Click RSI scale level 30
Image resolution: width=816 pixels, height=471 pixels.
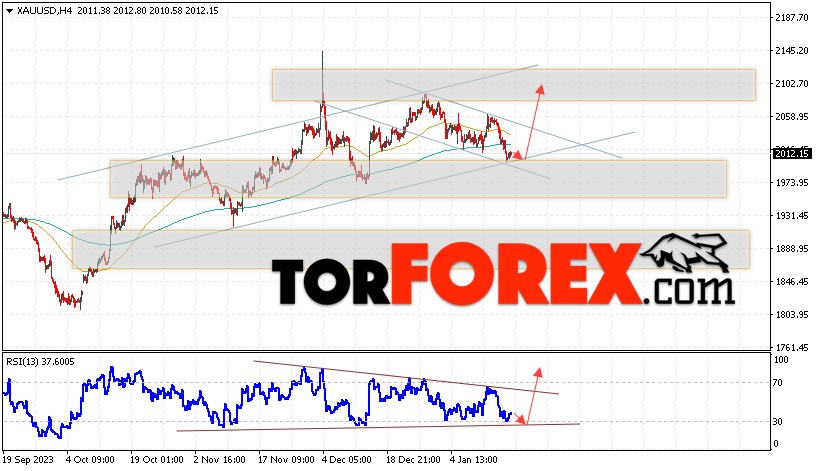778,421
